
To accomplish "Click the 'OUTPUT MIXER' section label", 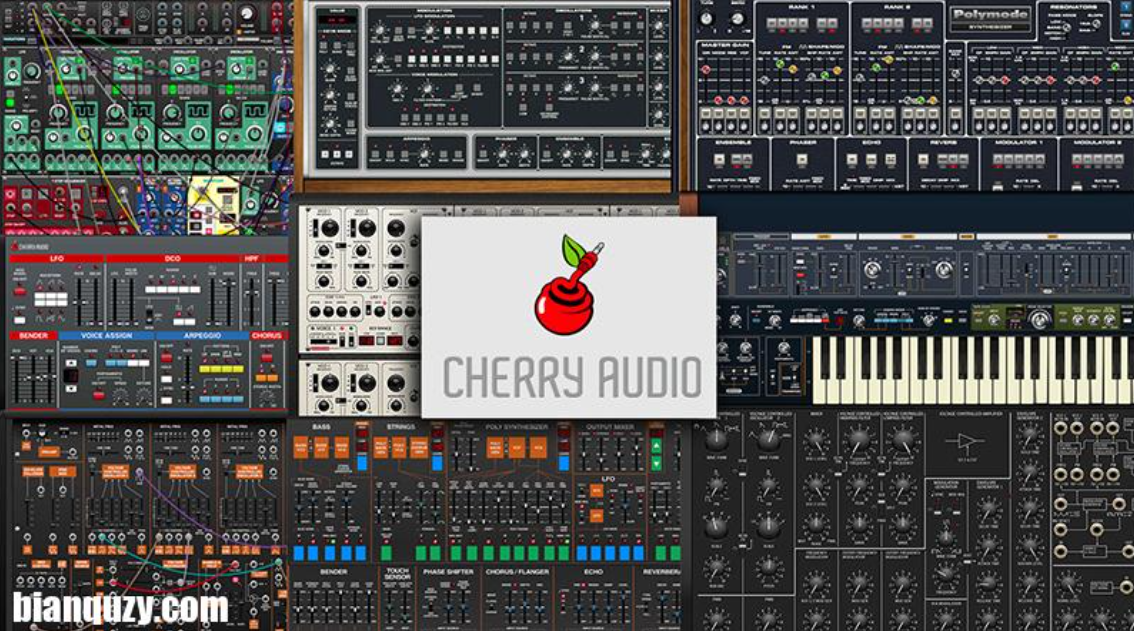I will [610, 427].
